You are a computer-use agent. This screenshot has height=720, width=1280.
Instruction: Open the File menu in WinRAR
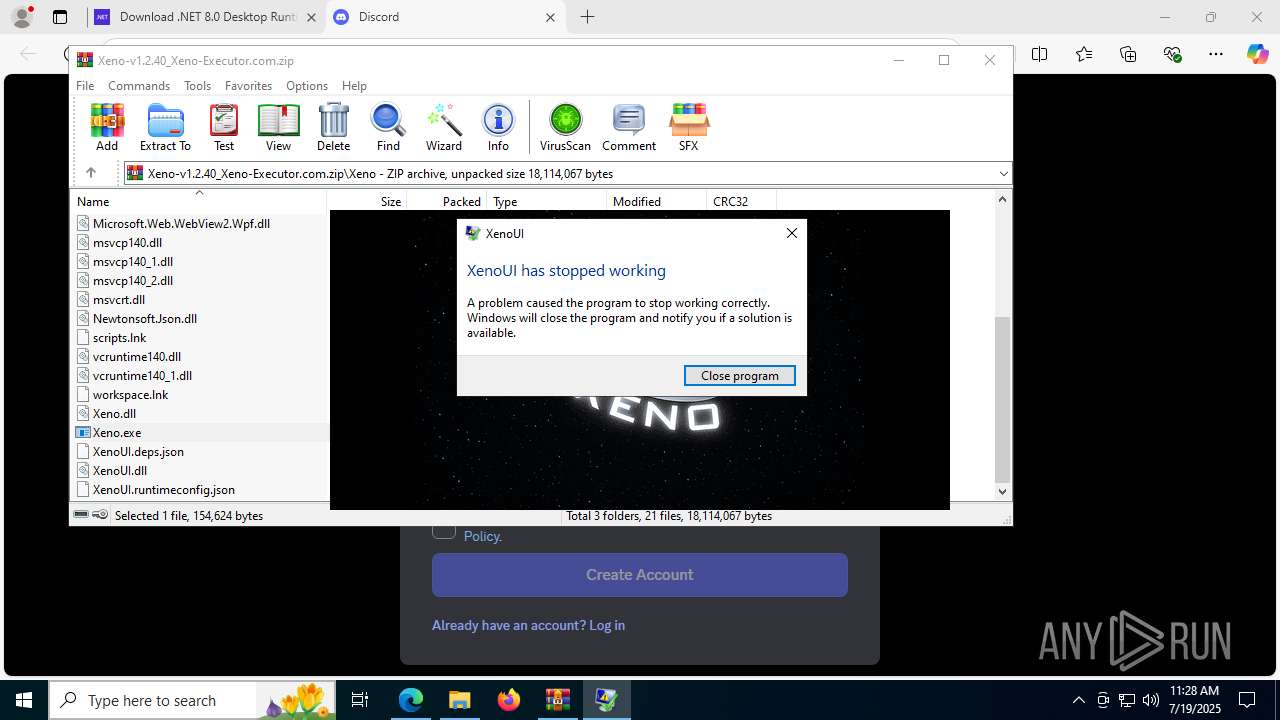85,86
